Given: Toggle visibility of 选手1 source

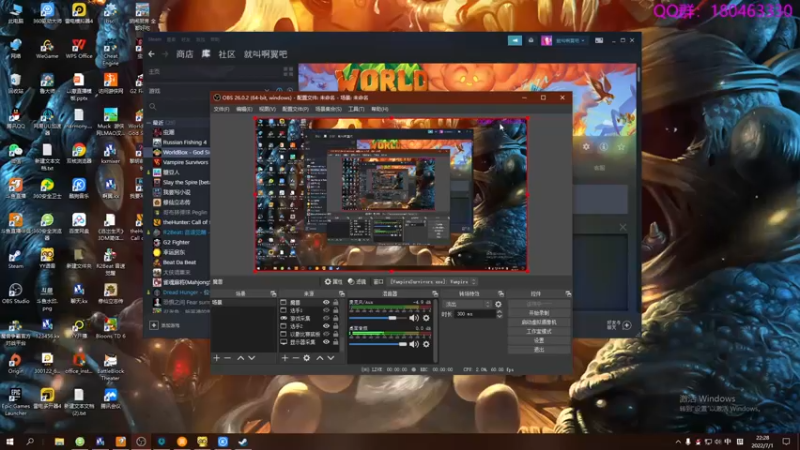Looking at the screenshot, I should pyautogui.click(x=326, y=310).
